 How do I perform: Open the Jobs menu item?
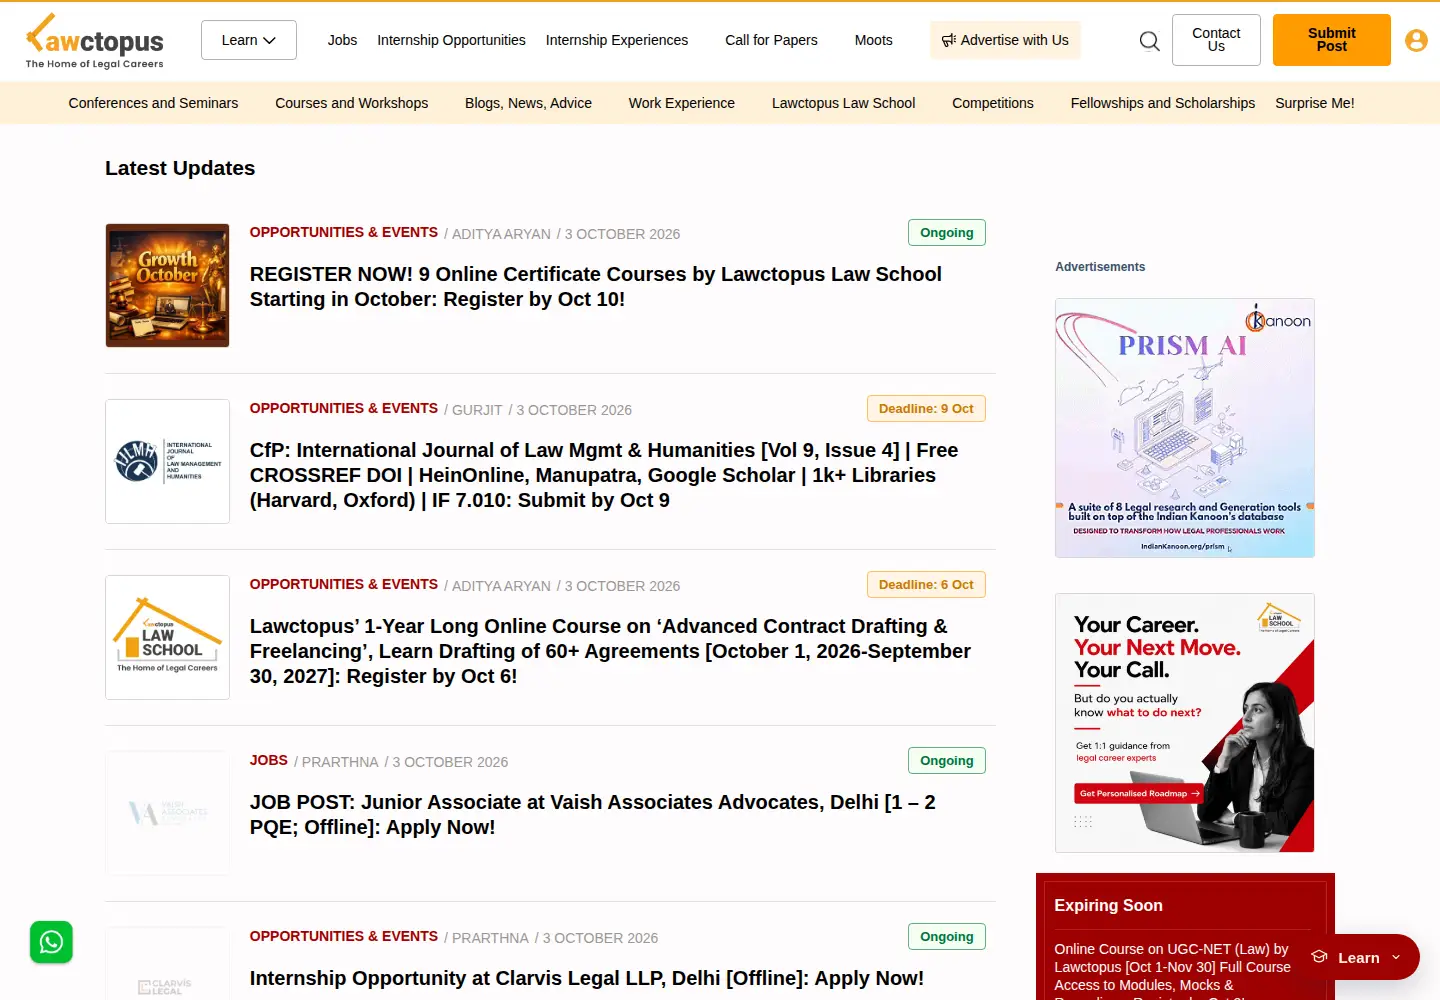pos(342,40)
